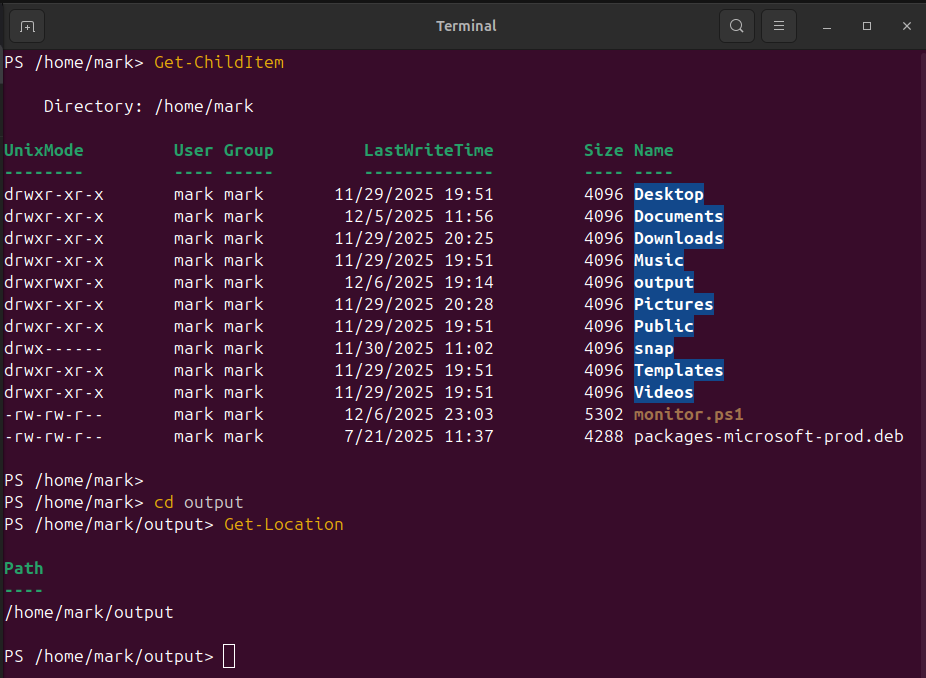This screenshot has width=926, height=678.
Task: Click the /home/mark/output path result
Action: click(88, 612)
